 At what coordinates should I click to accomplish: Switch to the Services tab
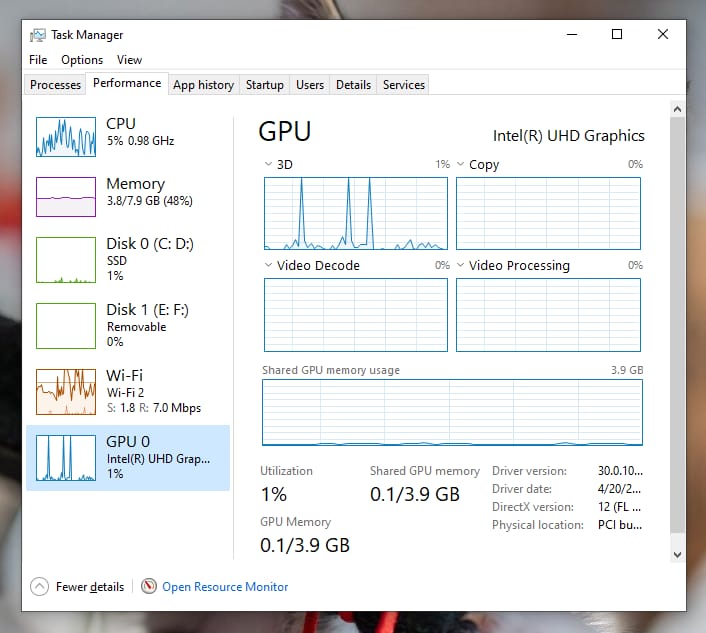point(403,85)
